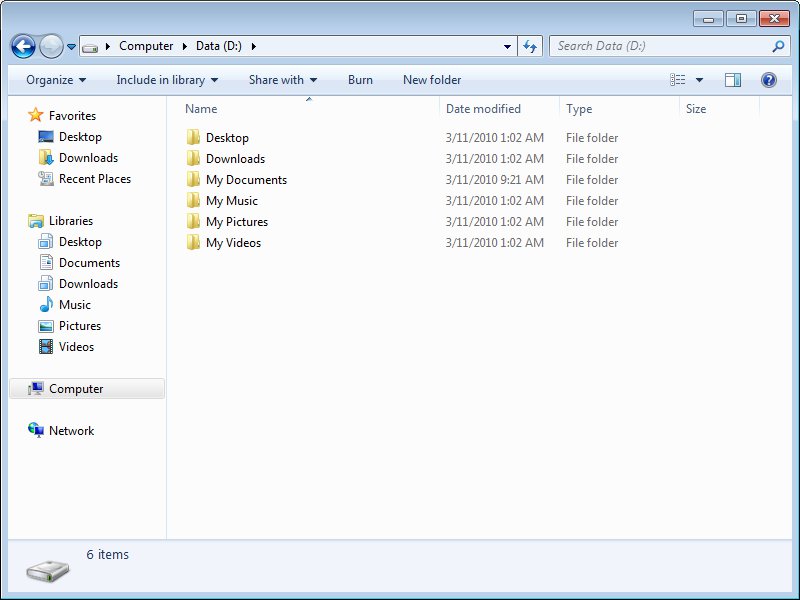Select the My Pictures folder icon
800x600 pixels.
coord(193,221)
